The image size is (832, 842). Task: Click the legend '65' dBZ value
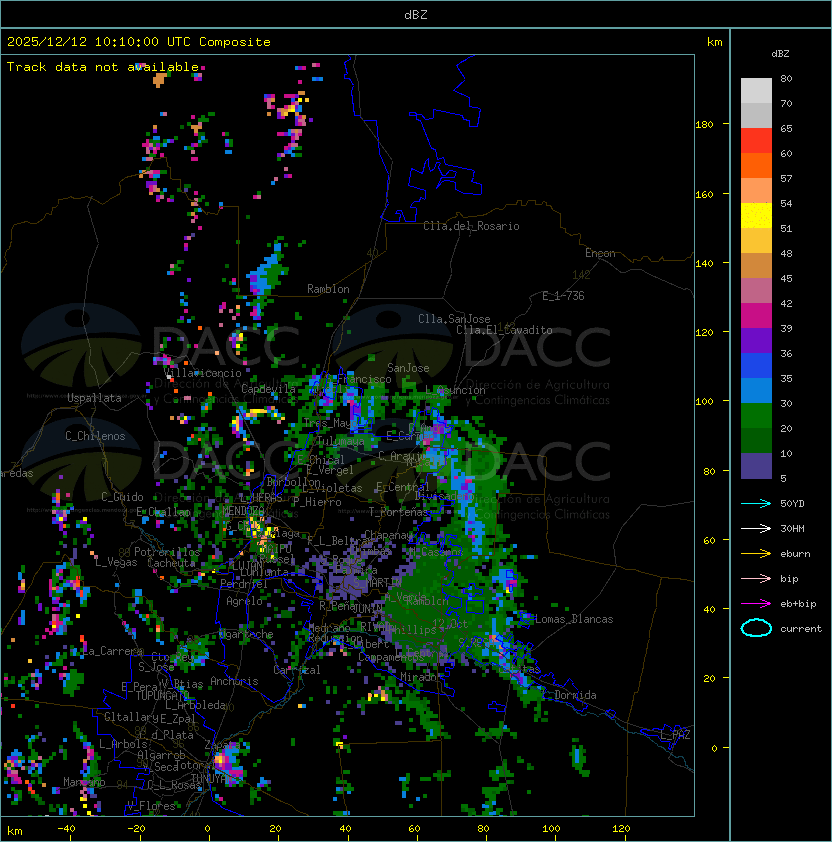pyautogui.click(x=786, y=128)
